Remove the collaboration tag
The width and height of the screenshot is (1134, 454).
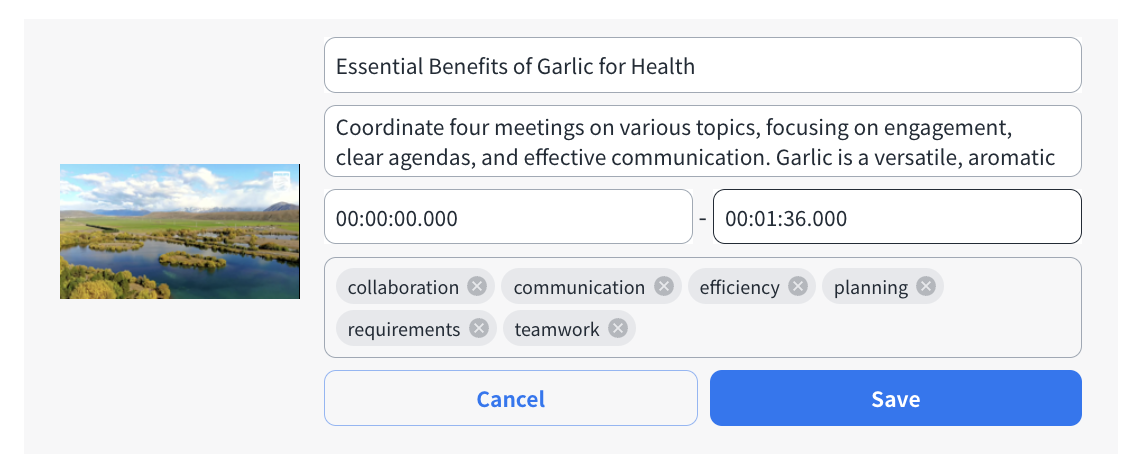[x=477, y=287]
